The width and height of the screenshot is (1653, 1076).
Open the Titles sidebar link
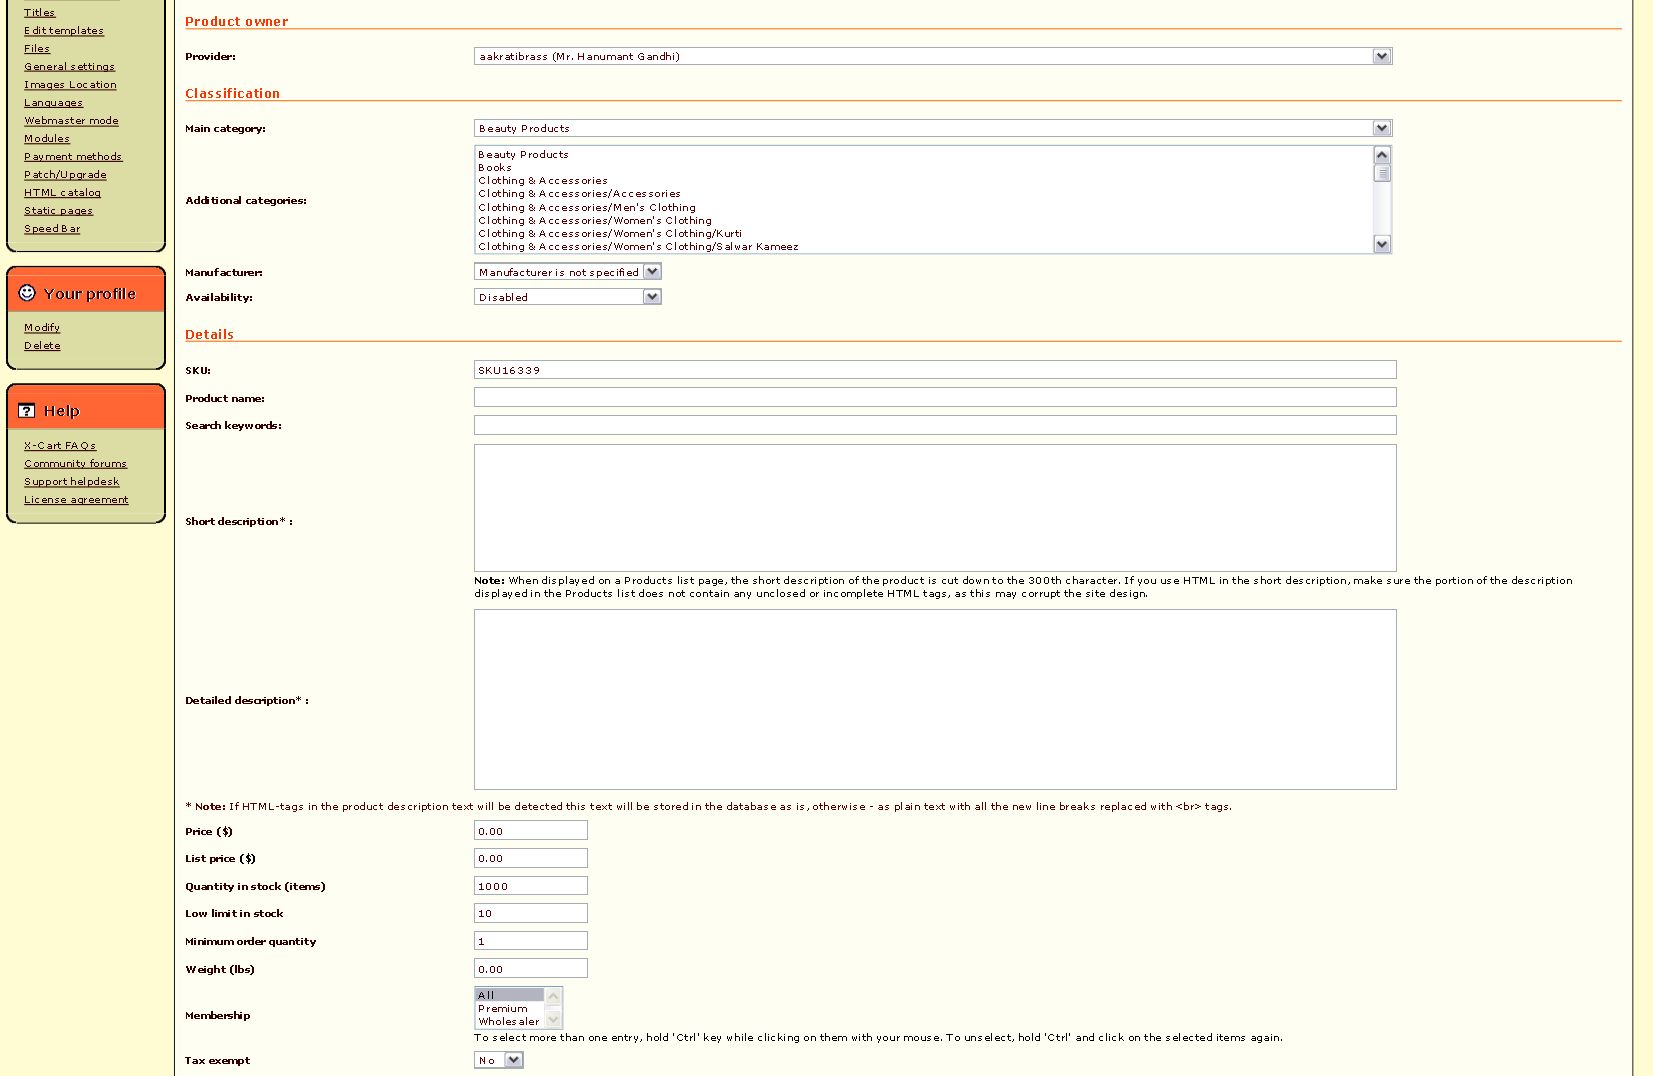pos(40,13)
